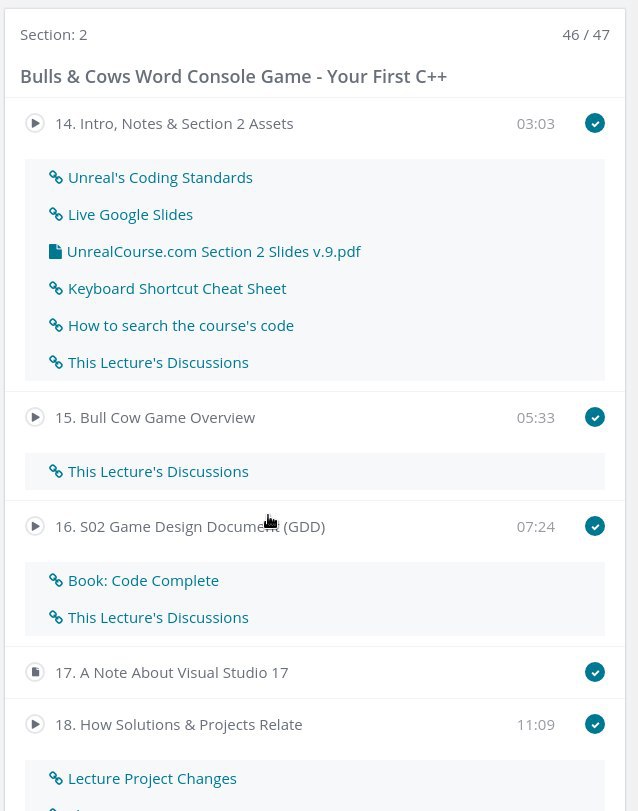Click link icon beside Unreal's Coding Standards

pyautogui.click(x=56, y=177)
